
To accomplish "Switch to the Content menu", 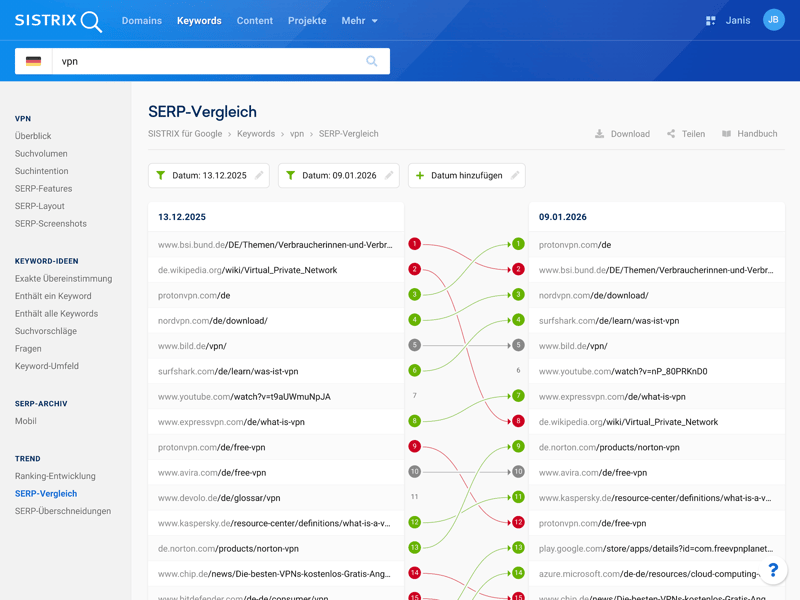I will click(x=254, y=21).
